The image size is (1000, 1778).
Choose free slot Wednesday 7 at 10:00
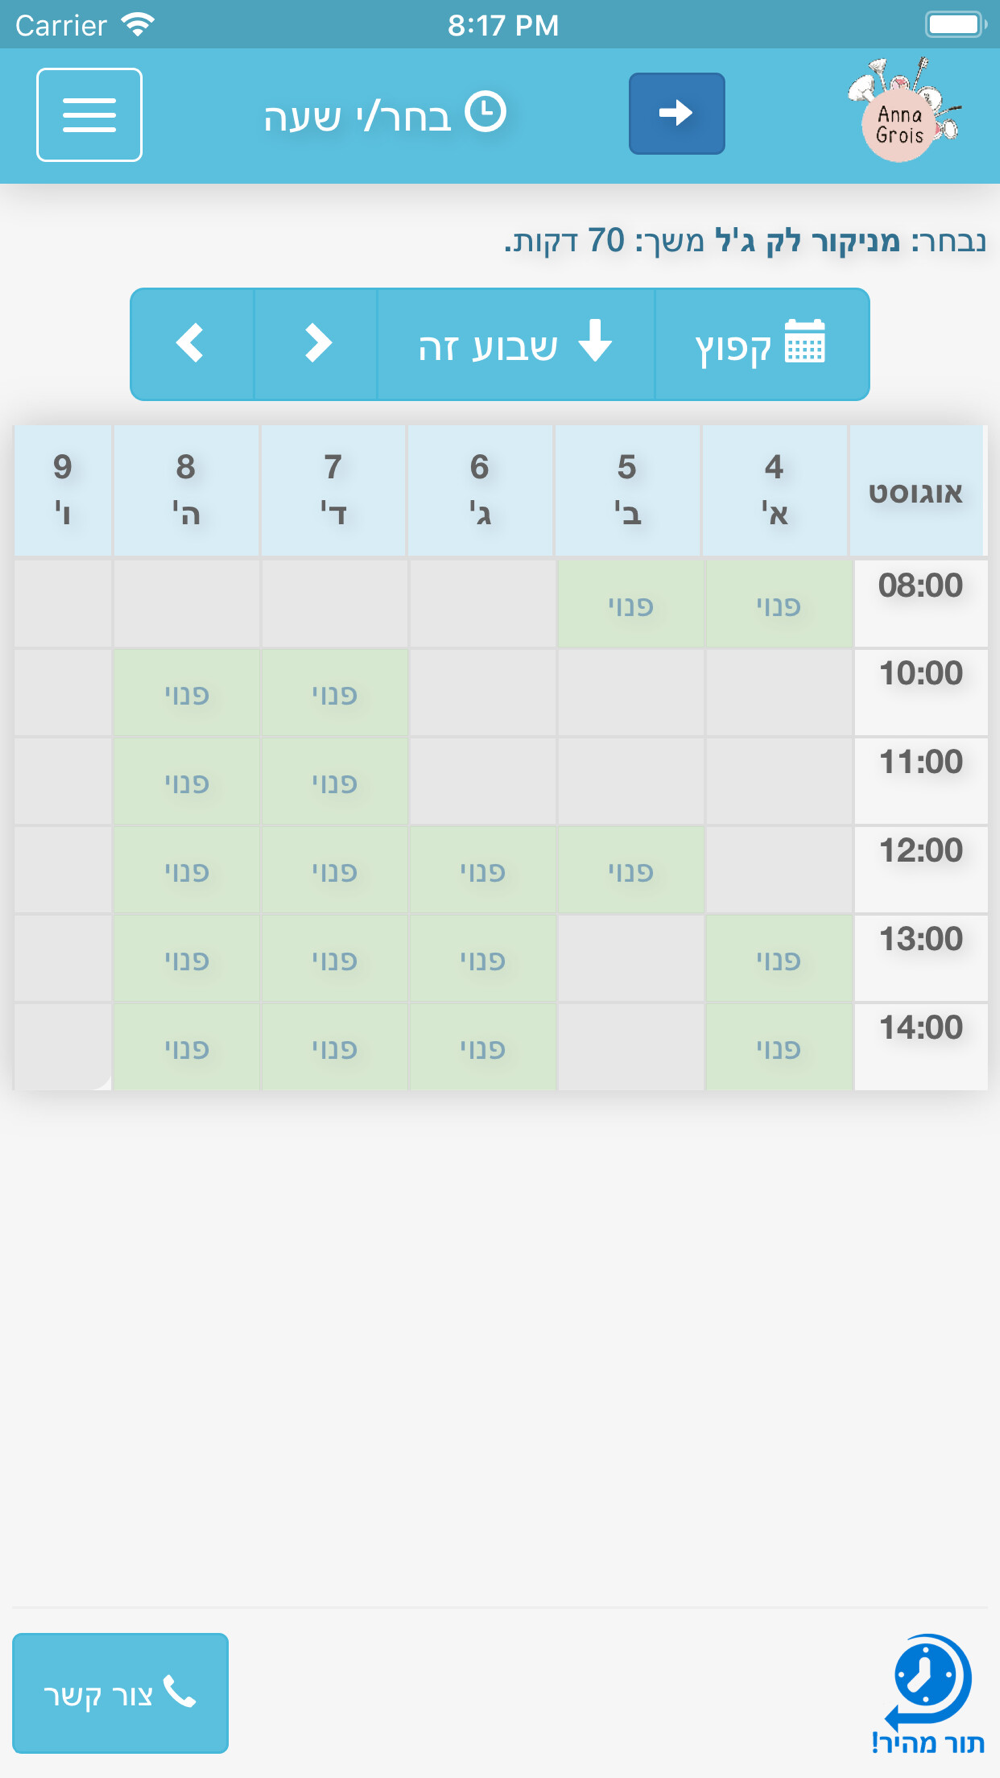[x=334, y=693]
